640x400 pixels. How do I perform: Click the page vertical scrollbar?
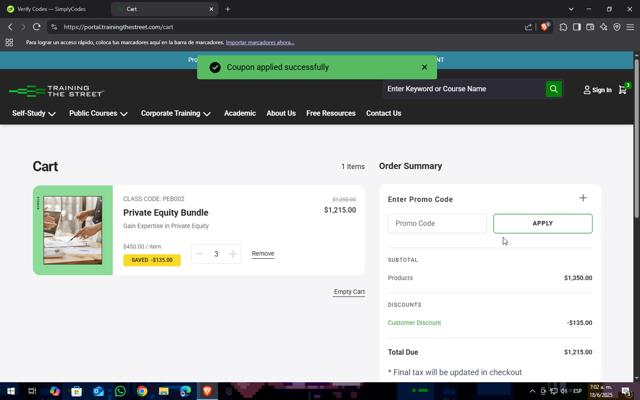click(636, 139)
